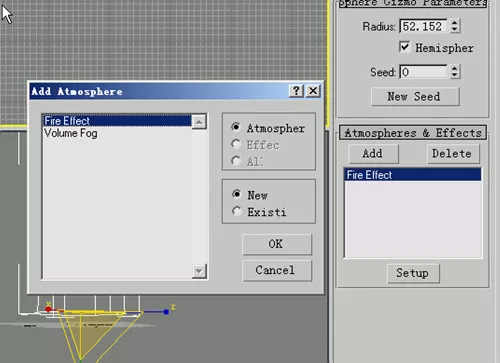Select Fire Effect in Atmospheres & Effects list

413,175
